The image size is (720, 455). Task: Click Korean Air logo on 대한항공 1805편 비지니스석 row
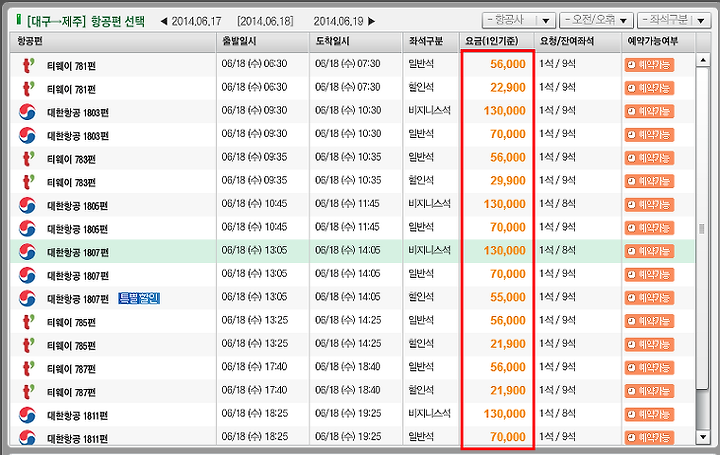tap(27, 205)
